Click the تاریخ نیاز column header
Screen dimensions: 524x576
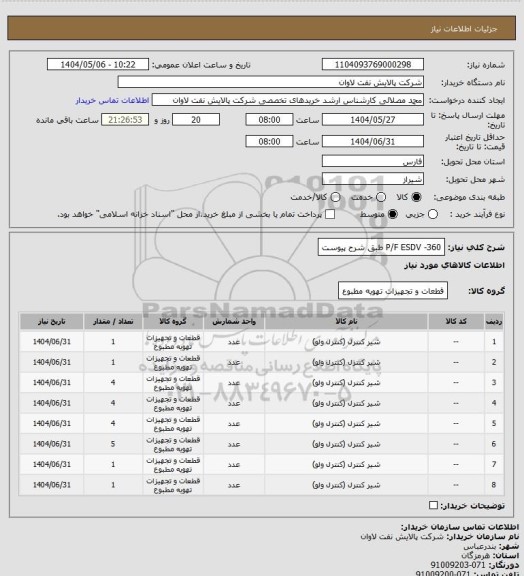[x=51, y=321]
